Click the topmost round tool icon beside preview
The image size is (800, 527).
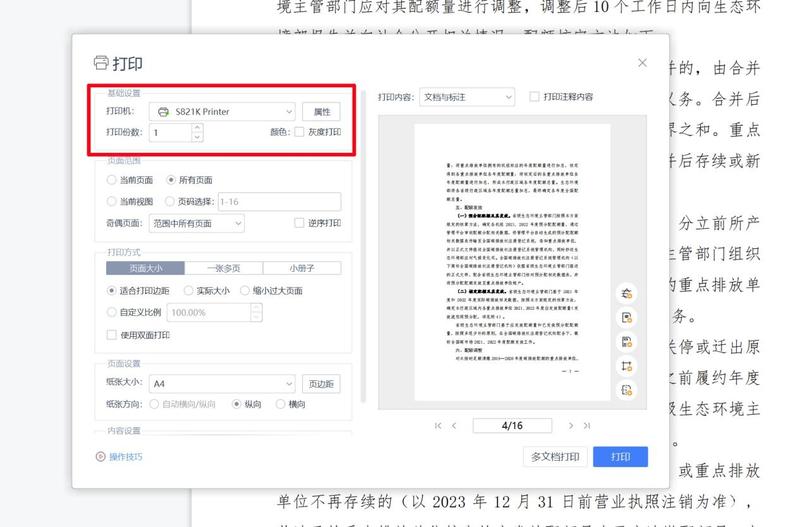[627, 293]
